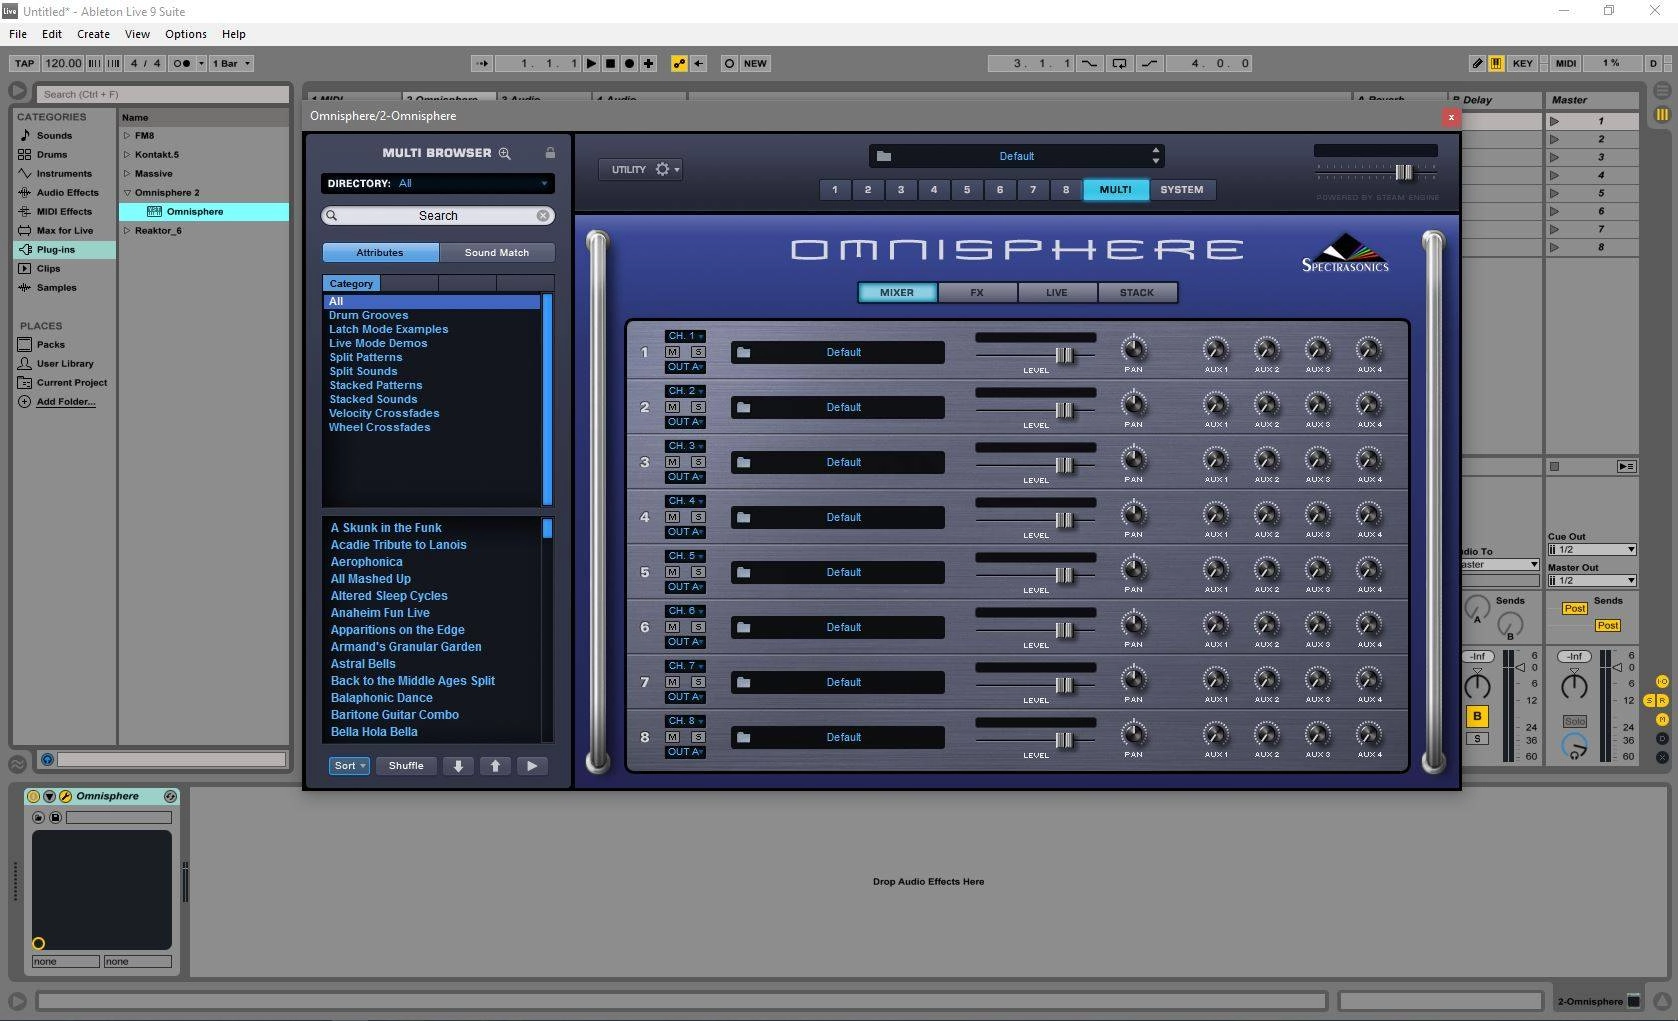Switch to the STACK tab
1678x1021 pixels.
1137,293
